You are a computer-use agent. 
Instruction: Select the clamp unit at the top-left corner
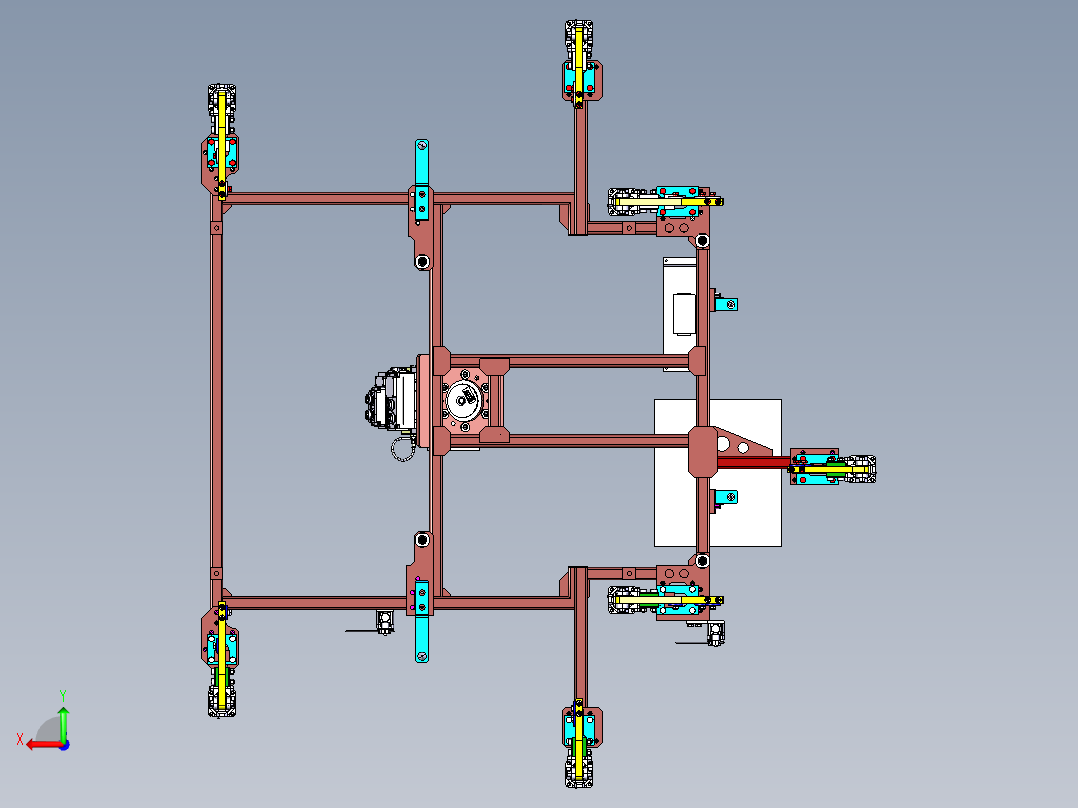(221, 142)
